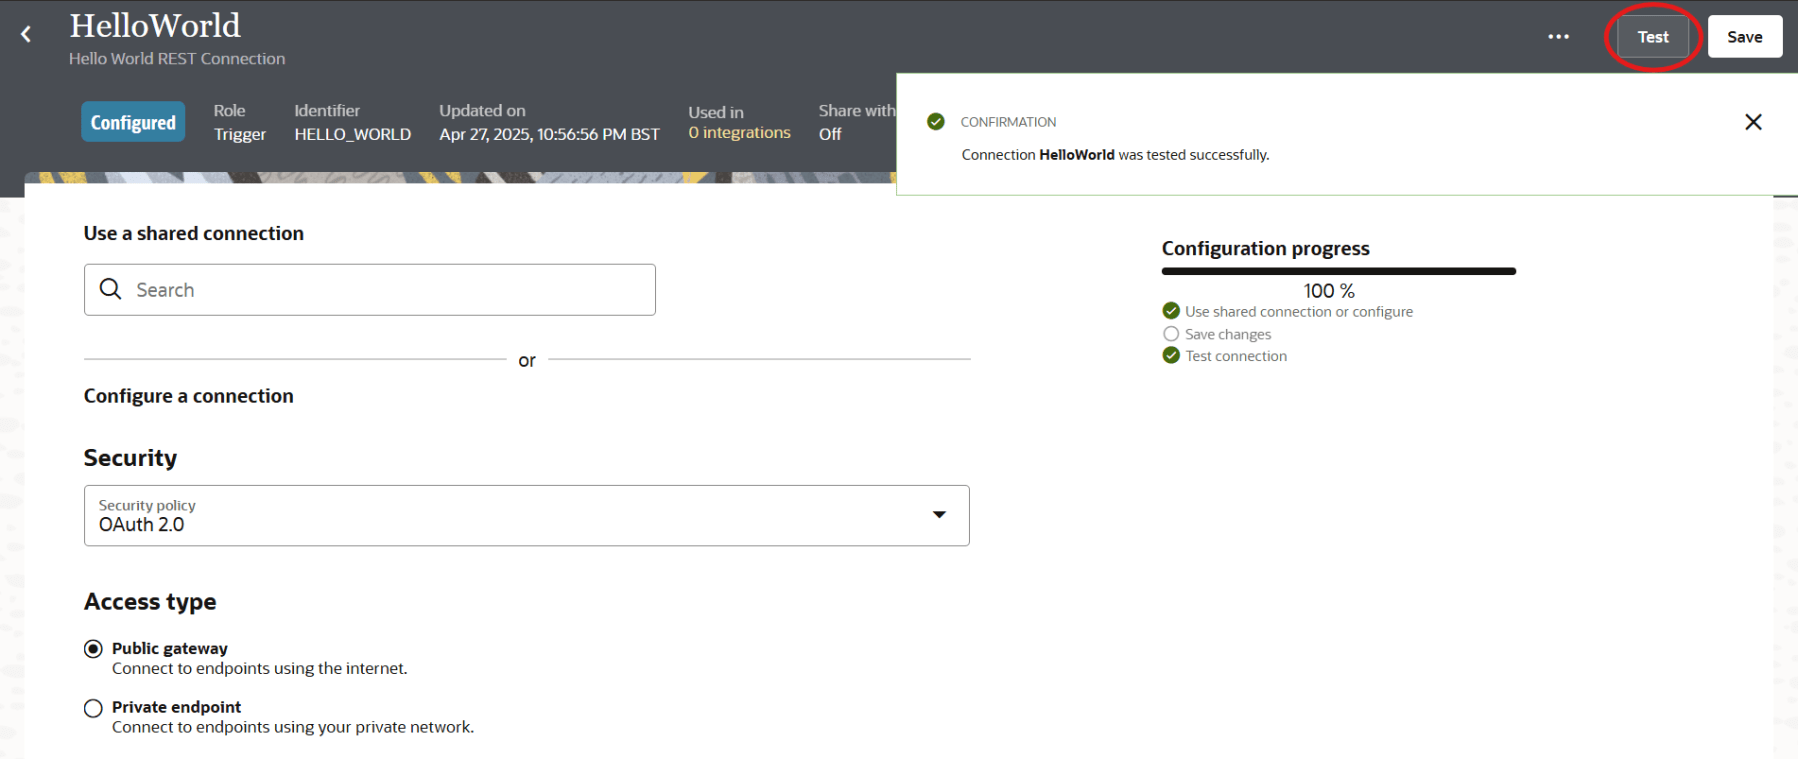Click the search magnifier icon
The width and height of the screenshot is (1798, 759).
click(111, 289)
